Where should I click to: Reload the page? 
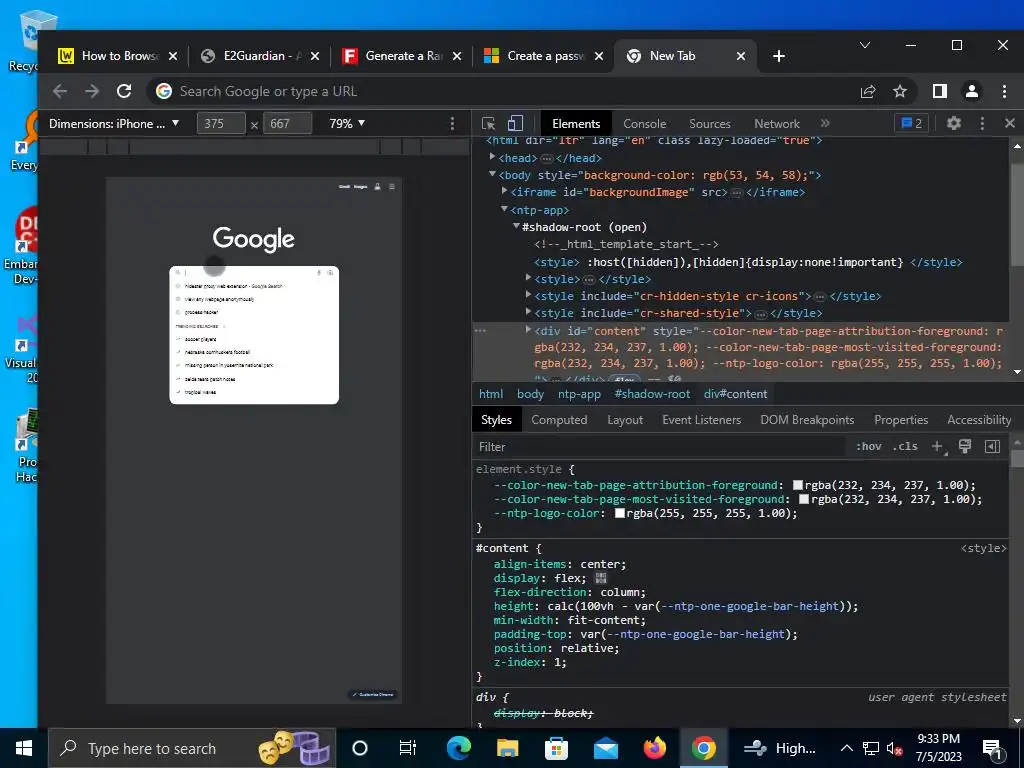pos(124,91)
